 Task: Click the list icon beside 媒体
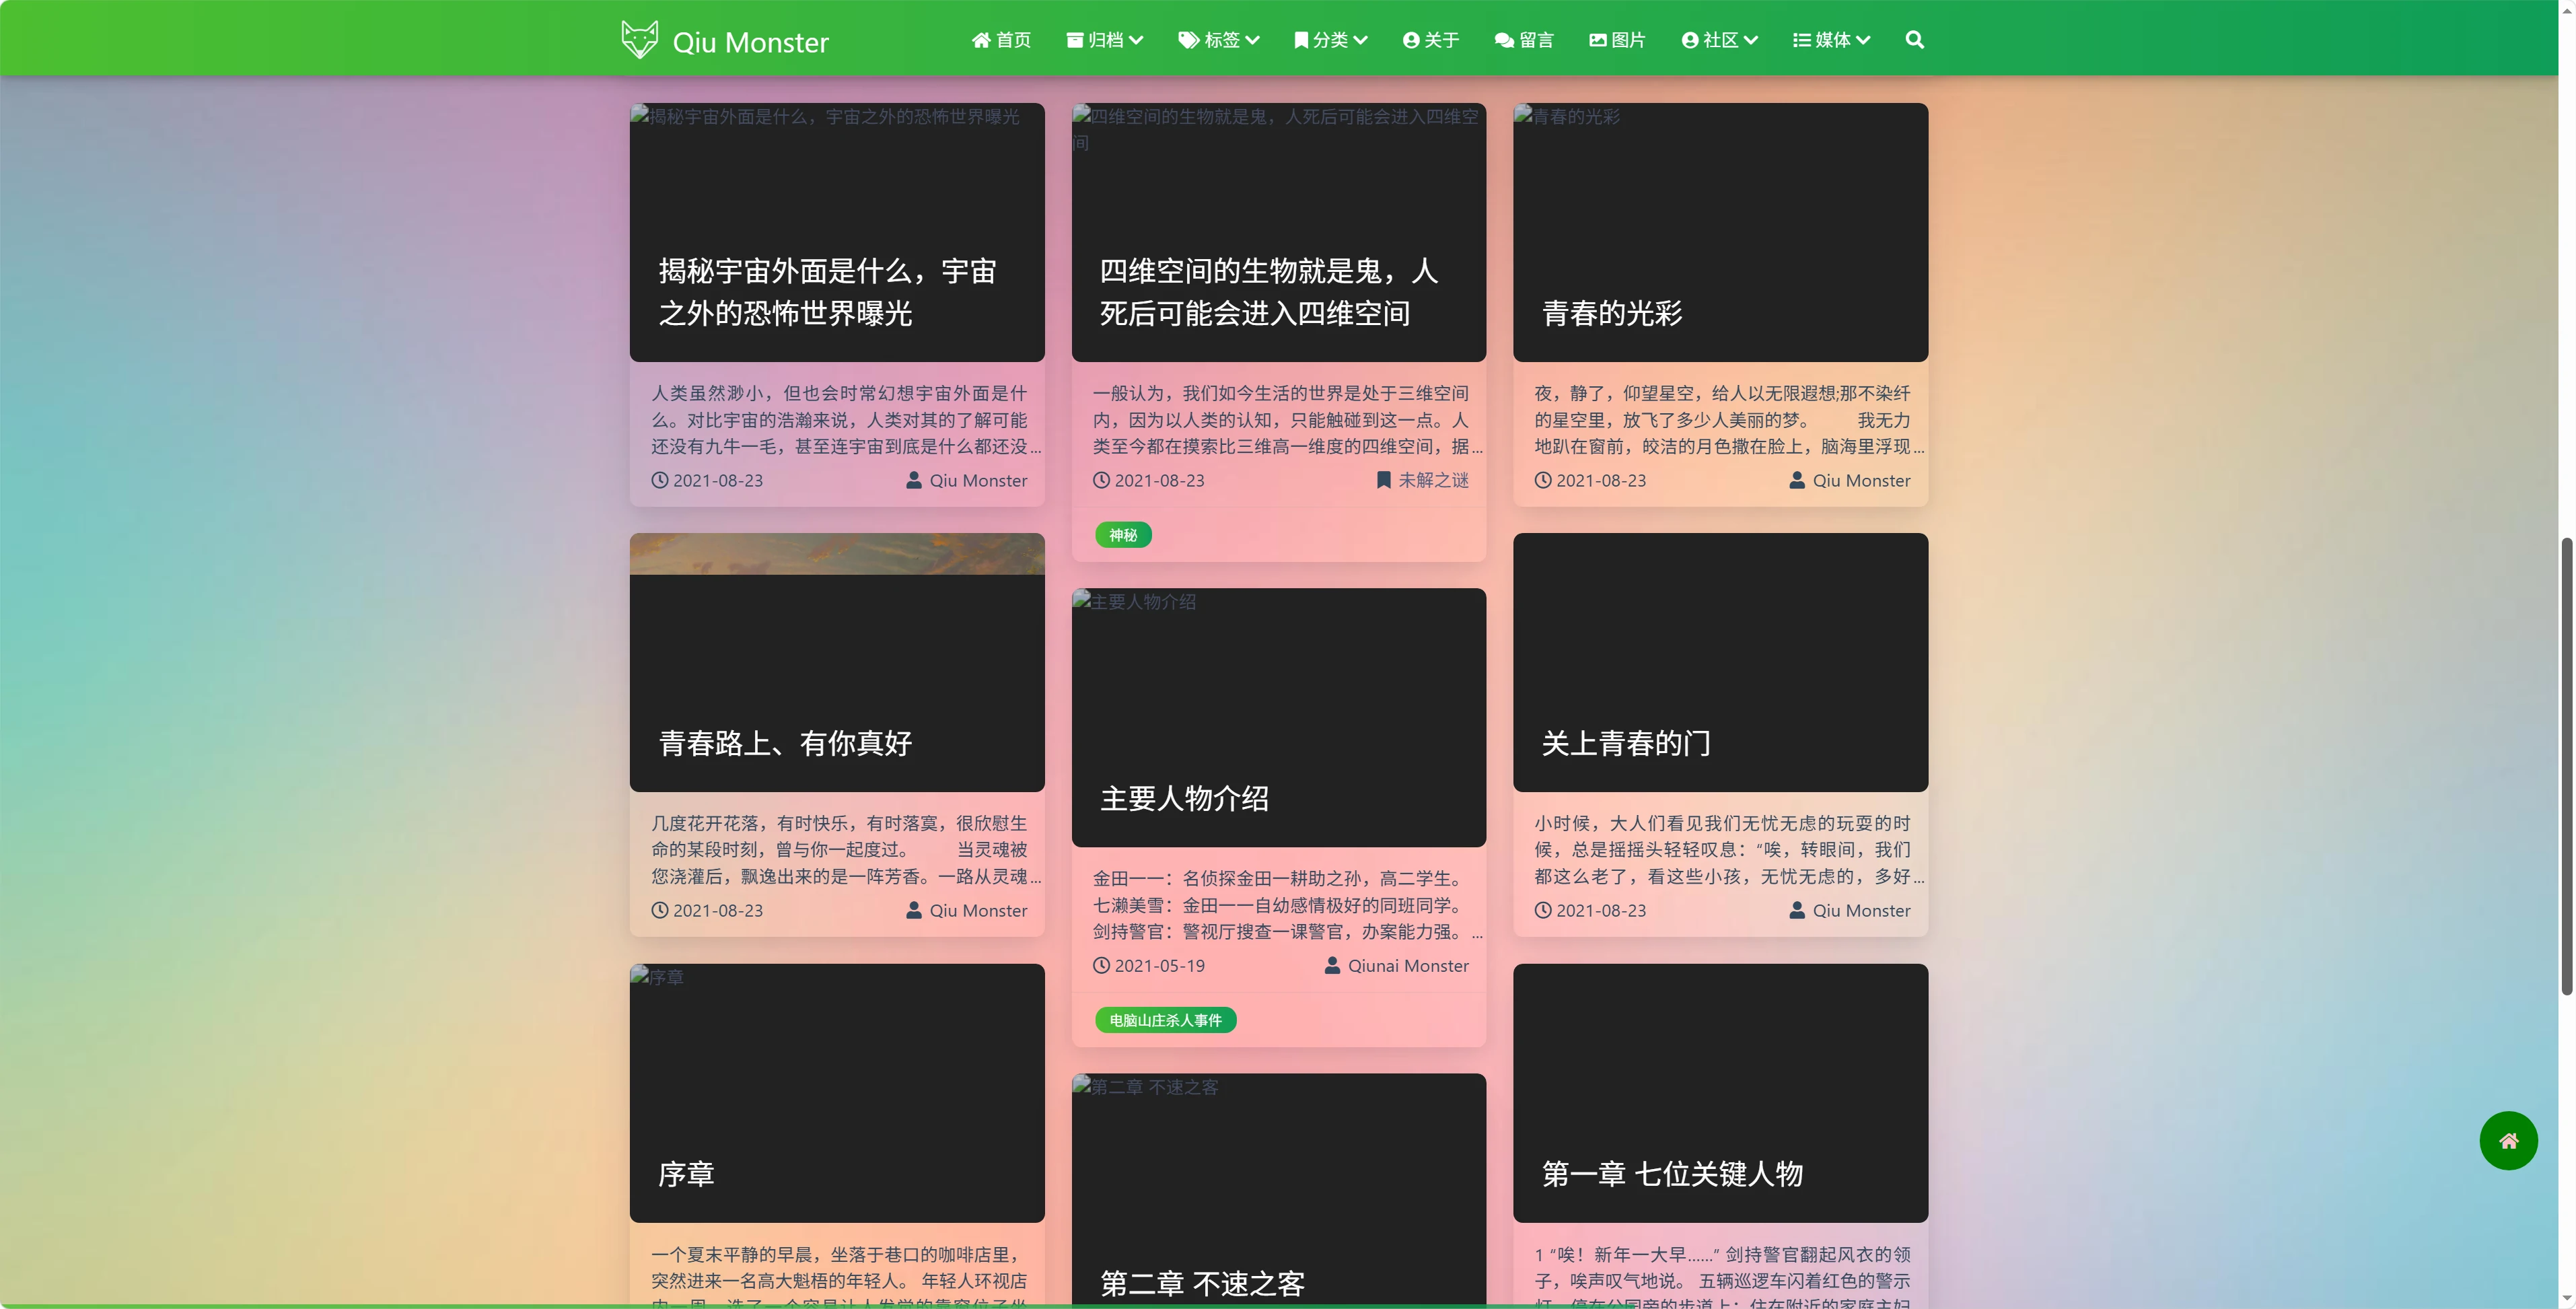coord(1801,40)
